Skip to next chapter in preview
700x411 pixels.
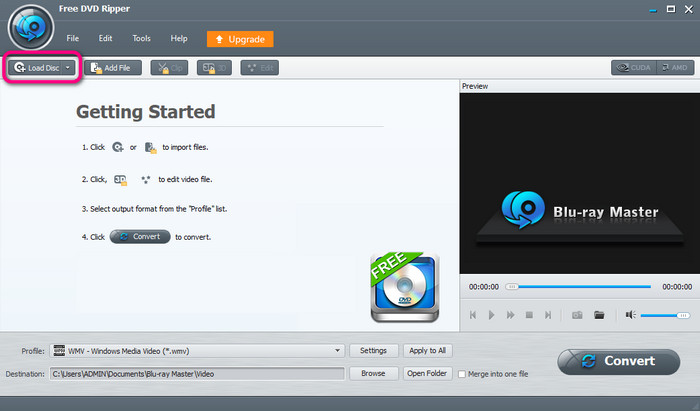click(x=548, y=315)
